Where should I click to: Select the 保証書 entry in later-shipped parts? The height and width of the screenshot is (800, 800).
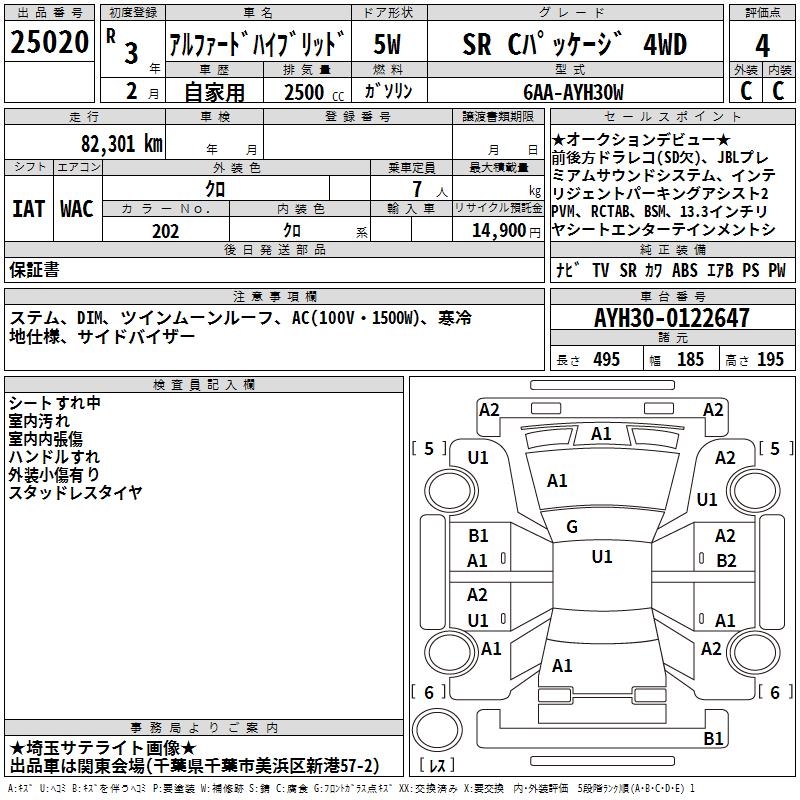point(34,270)
